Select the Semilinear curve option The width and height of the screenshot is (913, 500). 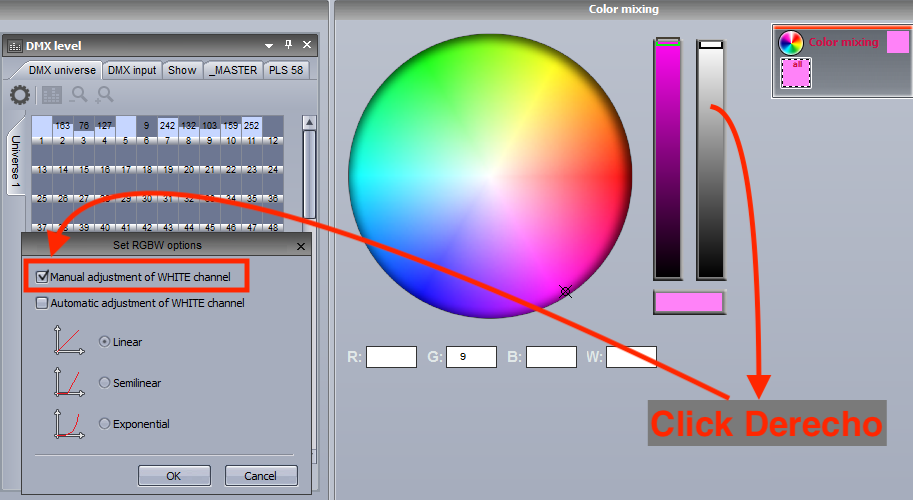[x=104, y=382]
